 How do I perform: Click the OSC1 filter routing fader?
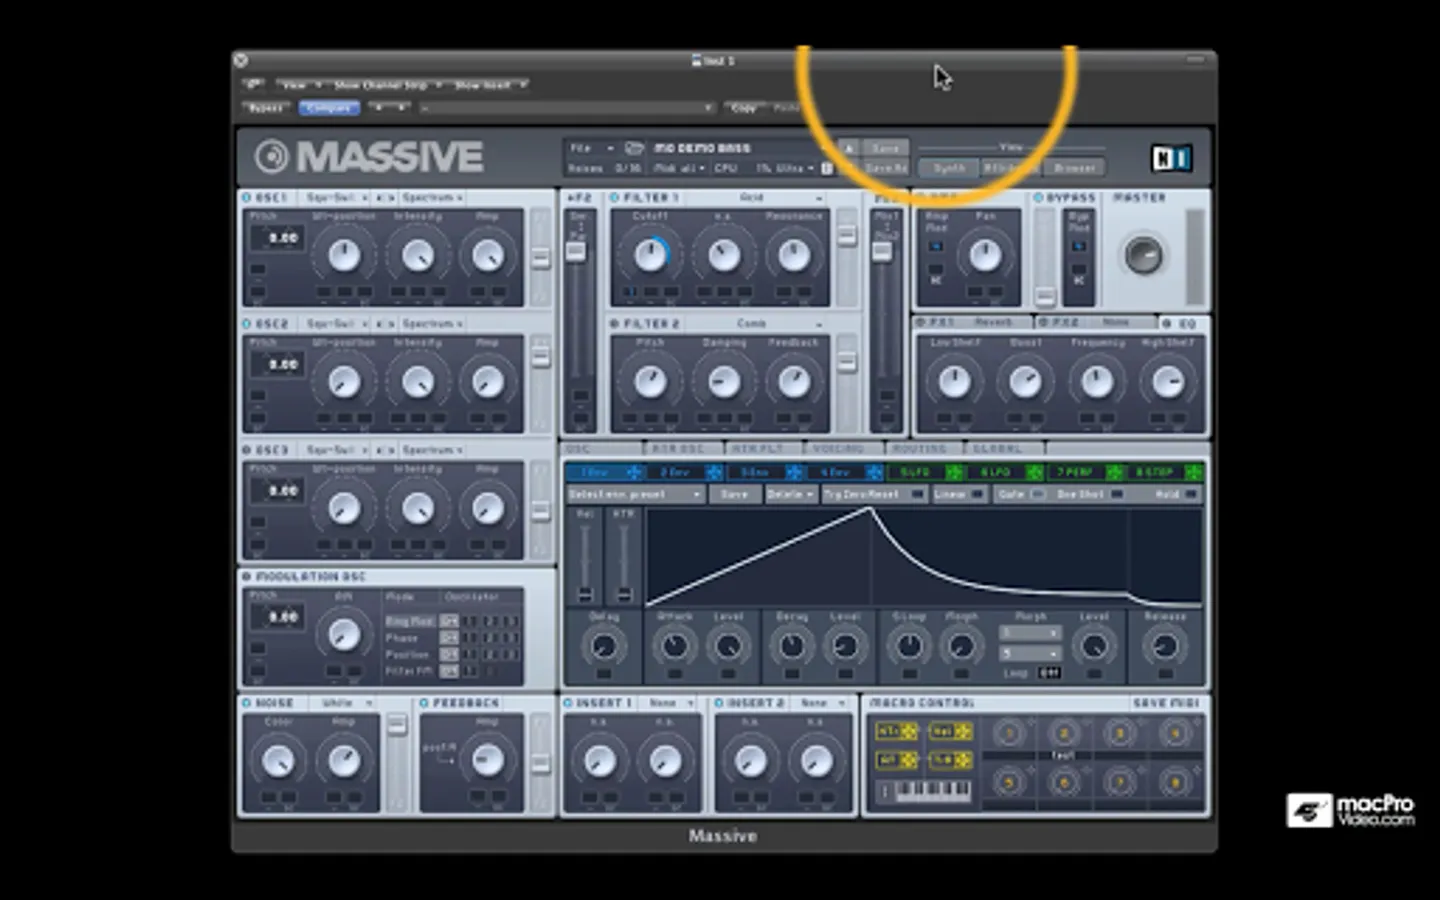tap(540, 257)
